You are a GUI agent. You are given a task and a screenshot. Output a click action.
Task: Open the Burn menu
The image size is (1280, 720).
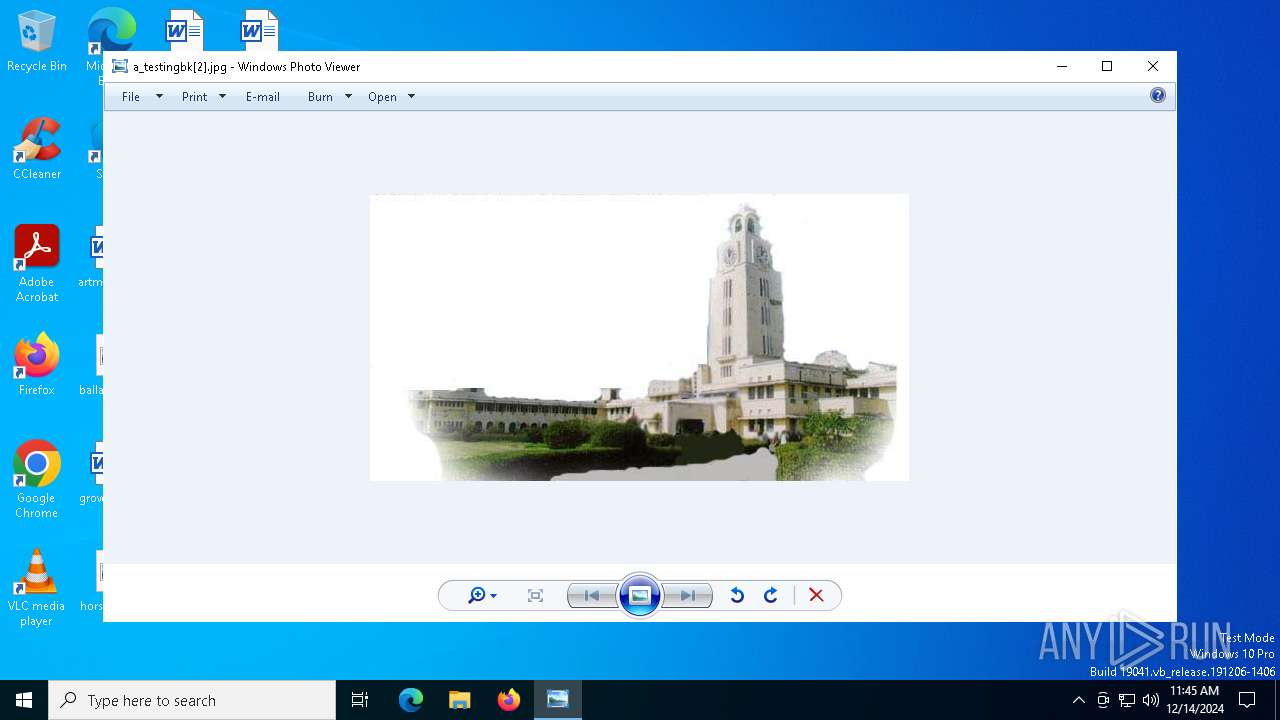pos(320,97)
